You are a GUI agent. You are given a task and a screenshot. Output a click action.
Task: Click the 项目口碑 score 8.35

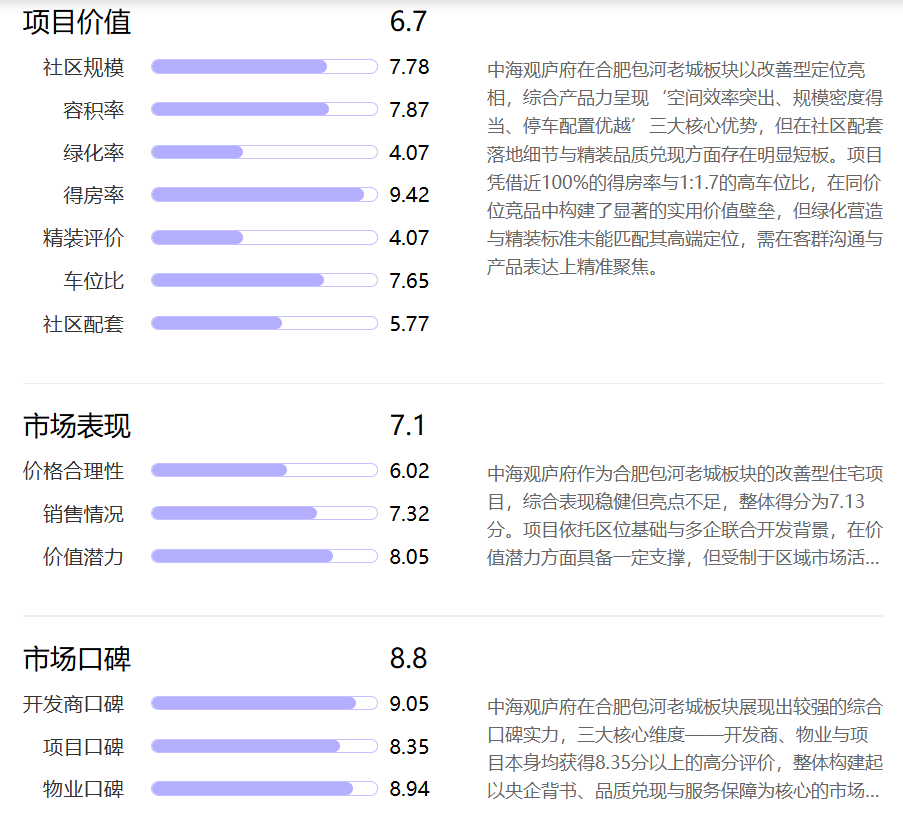point(409,746)
